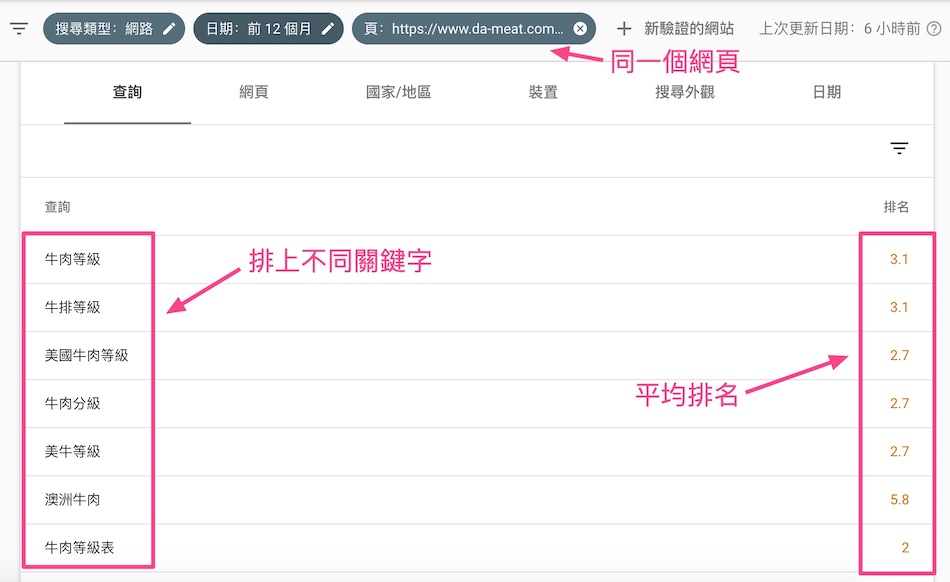The width and height of the screenshot is (950, 582).
Task: Click ranking 5.8 for 澳洲牛肉
Action: [899, 500]
